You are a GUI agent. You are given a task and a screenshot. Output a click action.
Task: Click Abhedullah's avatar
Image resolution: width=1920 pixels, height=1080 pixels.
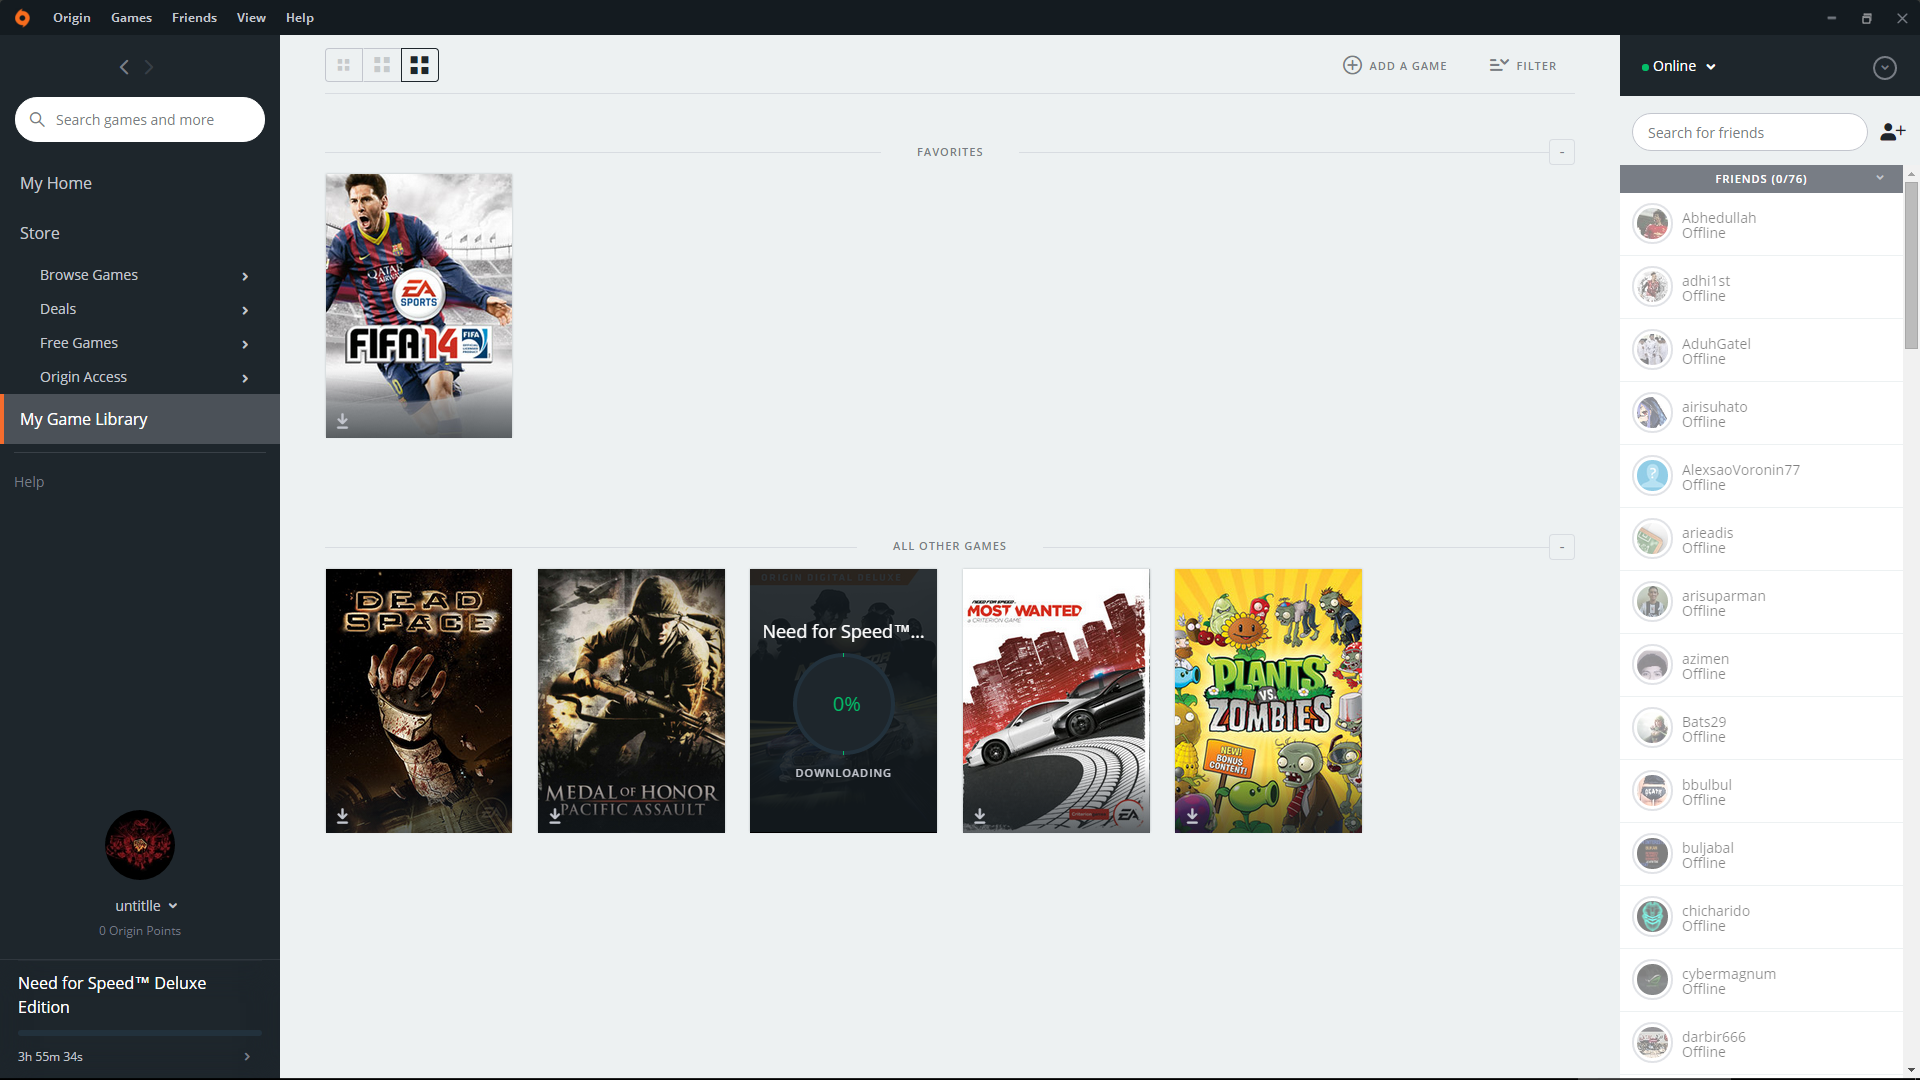coord(1652,224)
